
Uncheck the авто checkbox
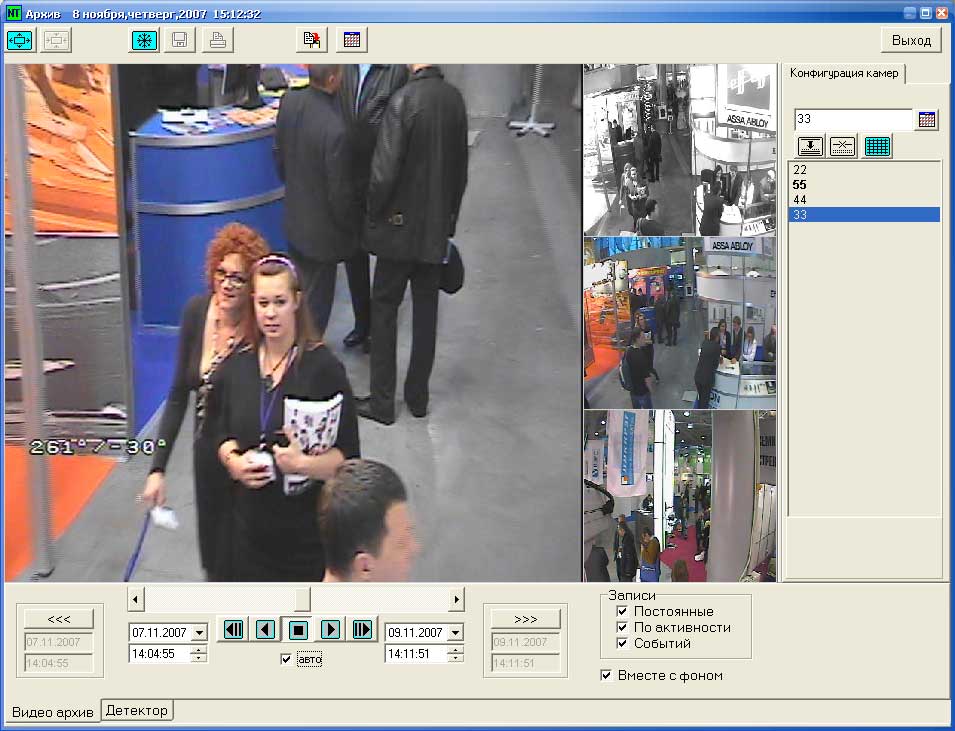[287, 659]
